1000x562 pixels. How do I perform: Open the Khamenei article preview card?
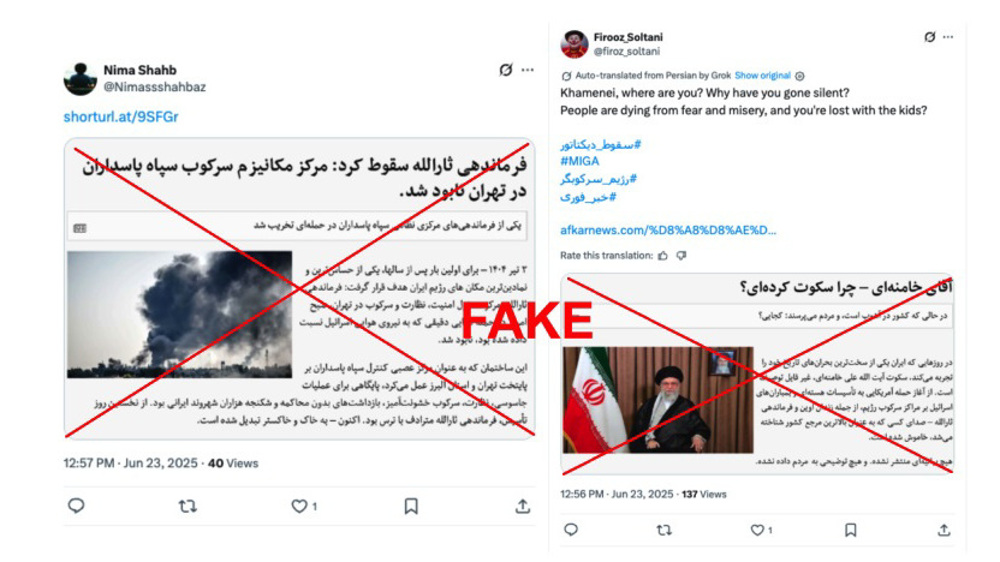click(757, 374)
